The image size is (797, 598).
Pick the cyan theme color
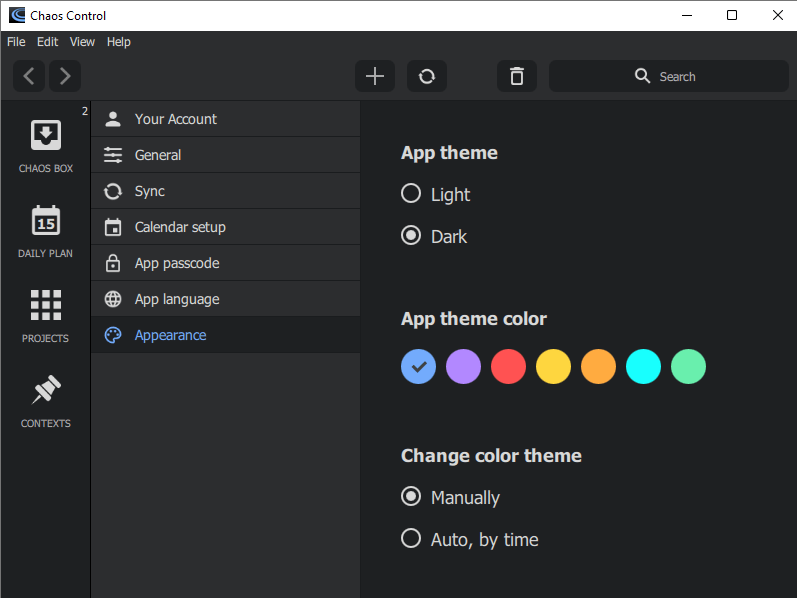click(x=643, y=366)
